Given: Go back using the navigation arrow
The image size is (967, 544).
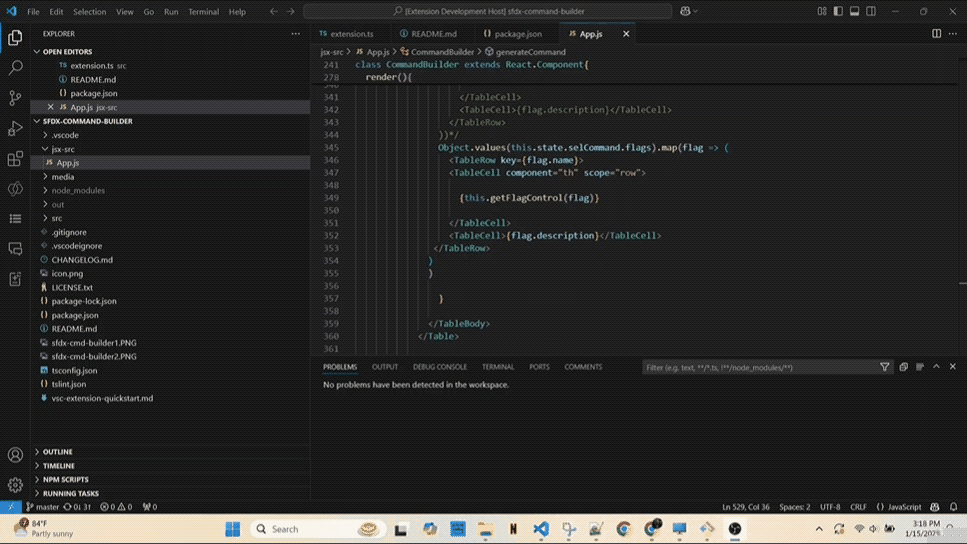Looking at the screenshot, I should [x=274, y=11].
